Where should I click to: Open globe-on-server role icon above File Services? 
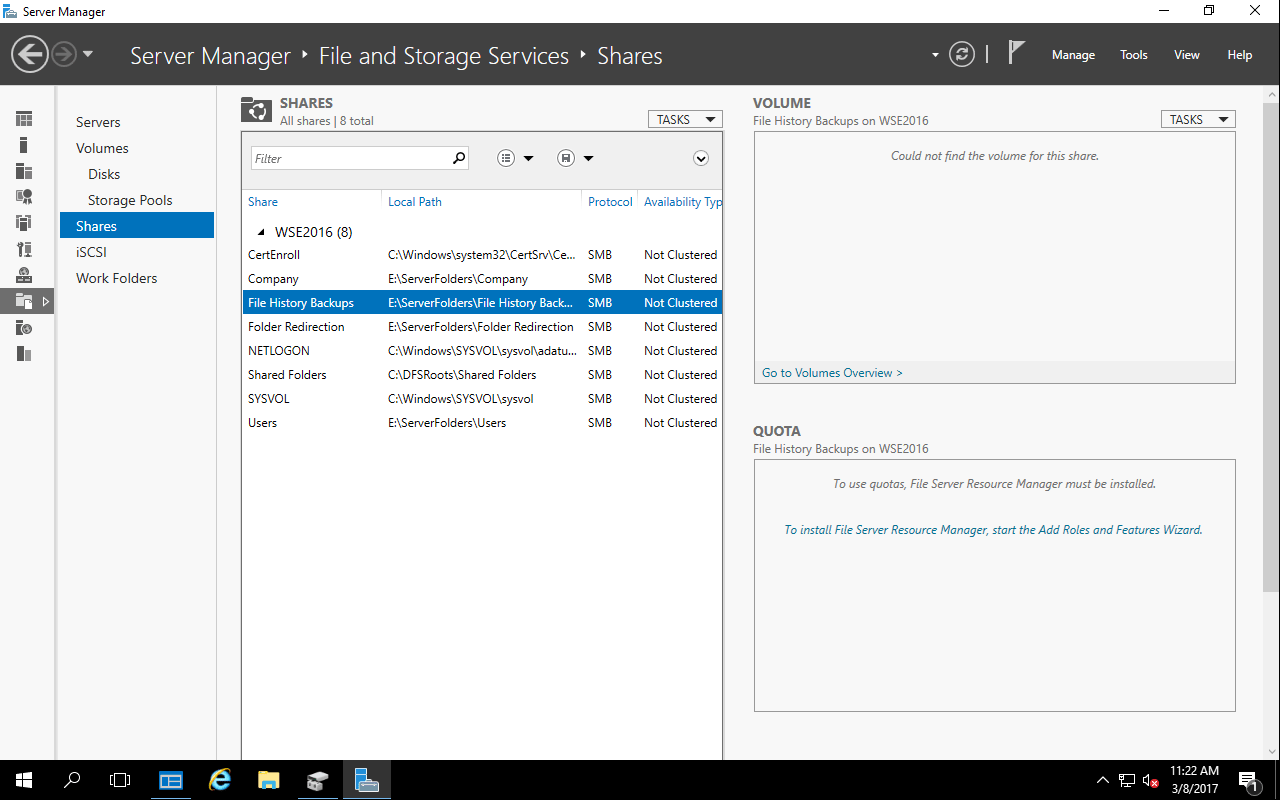pyautogui.click(x=24, y=275)
